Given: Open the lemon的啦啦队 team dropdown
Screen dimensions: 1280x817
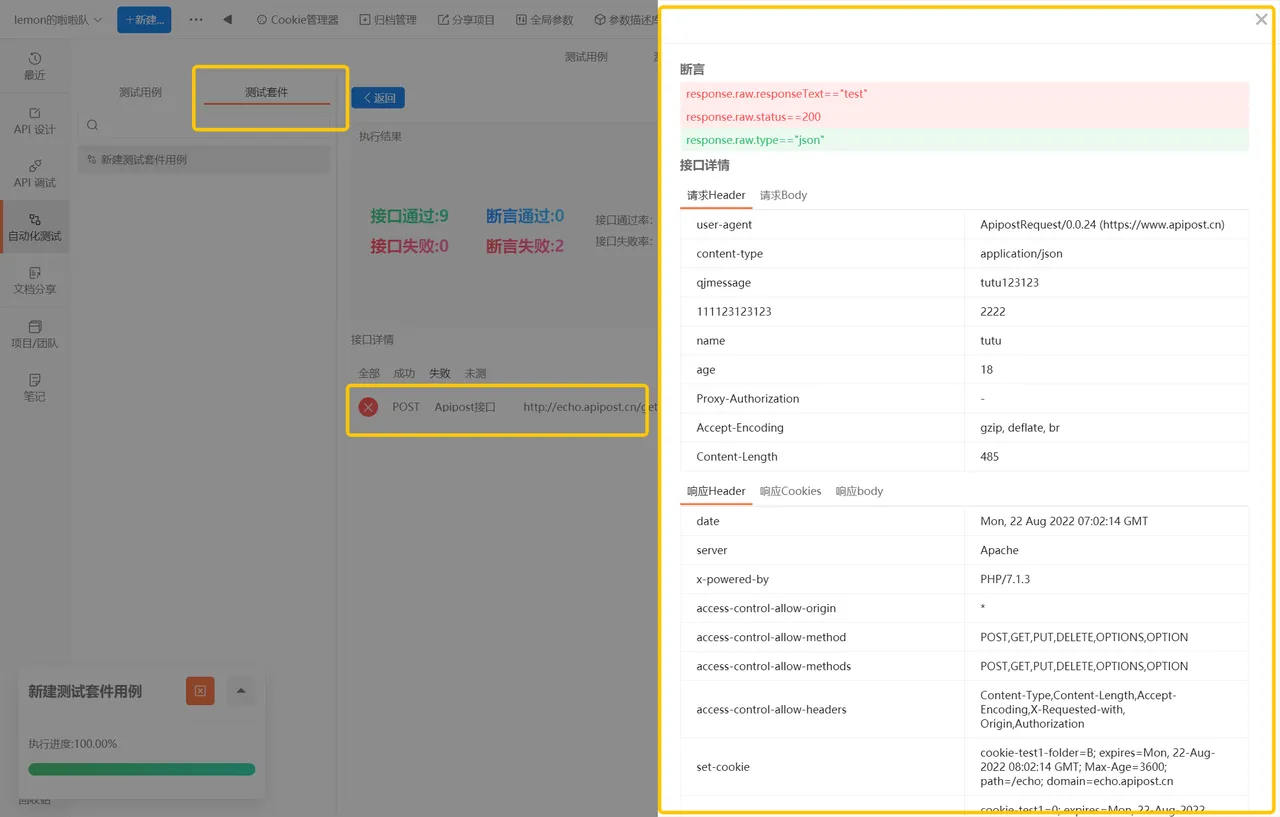Looking at the screenshot, I should click(x=58, y=20).
